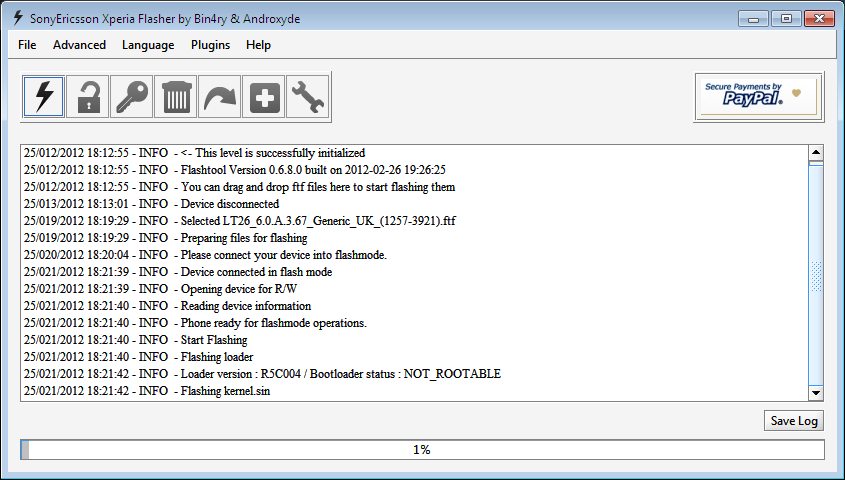845x480 pixels.
Task: Click the bootloader unlock padlock icon
Action: (x=88, y=97)
